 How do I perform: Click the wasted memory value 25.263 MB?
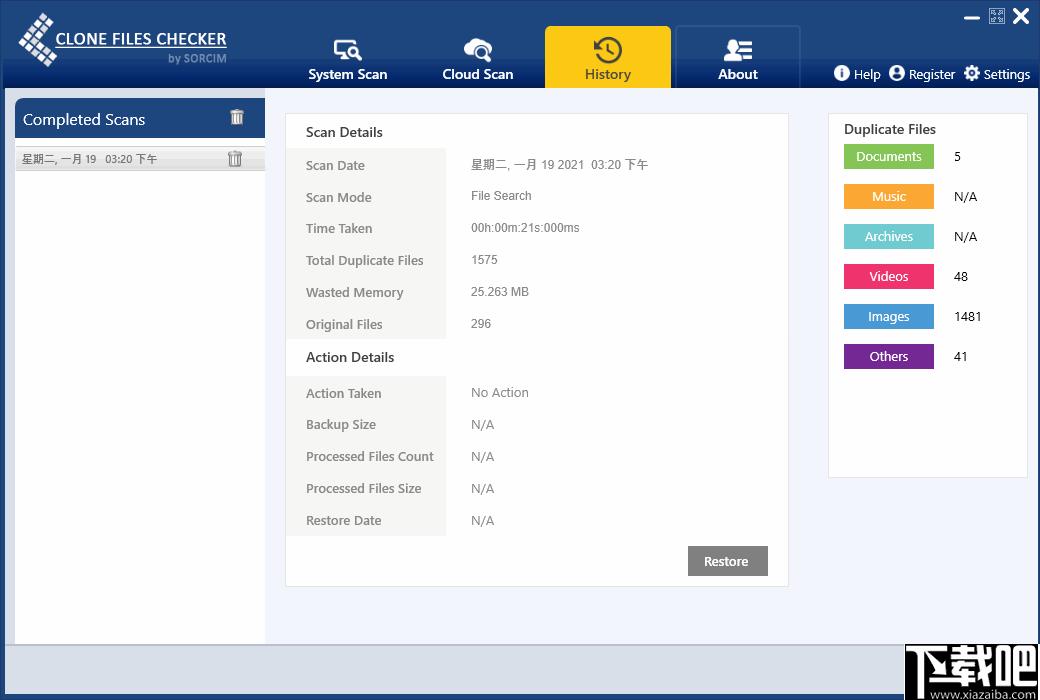pos(499,292)
